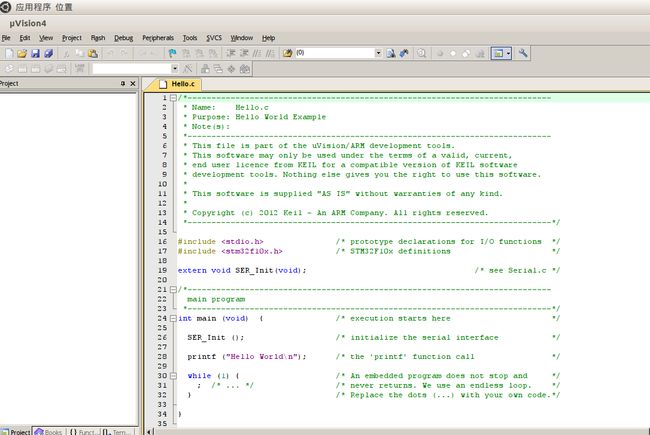The height and width of the screenshot is (435, 650).
Task: Click the Select Target combo box field
Action: click(x=132, y=68)
